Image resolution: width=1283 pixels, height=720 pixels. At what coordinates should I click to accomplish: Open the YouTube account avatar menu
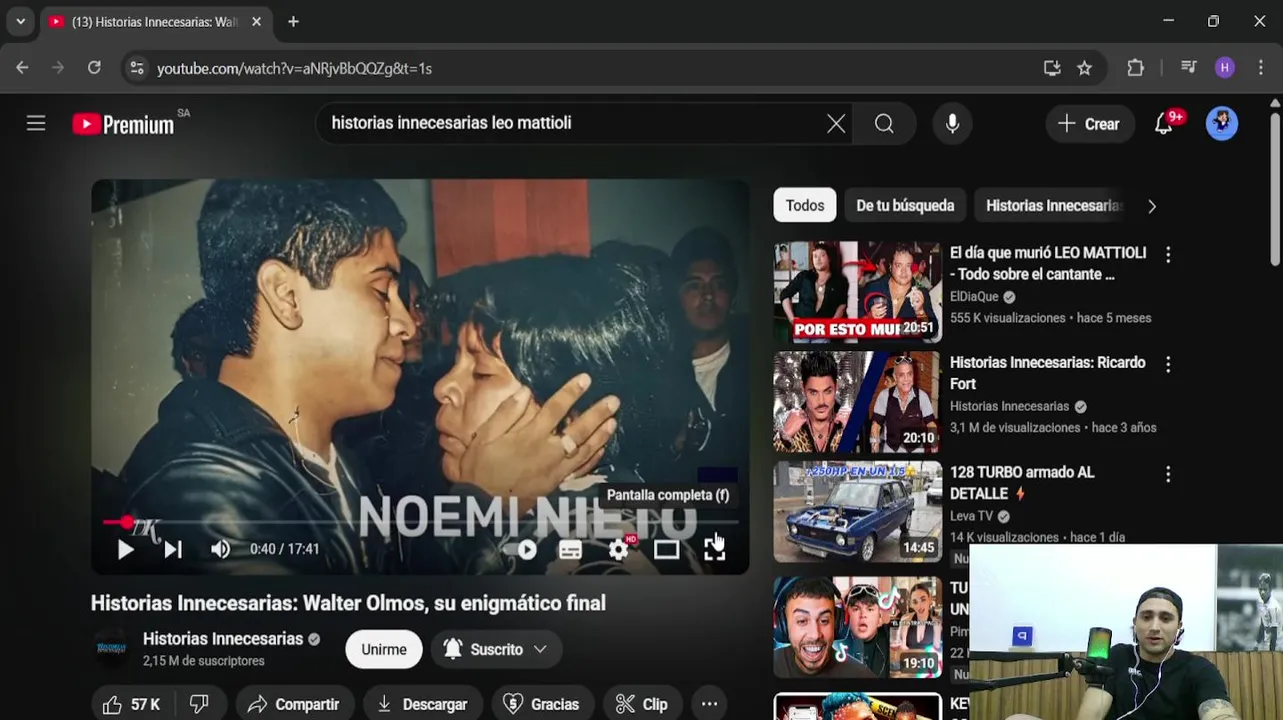[1222, 123]
